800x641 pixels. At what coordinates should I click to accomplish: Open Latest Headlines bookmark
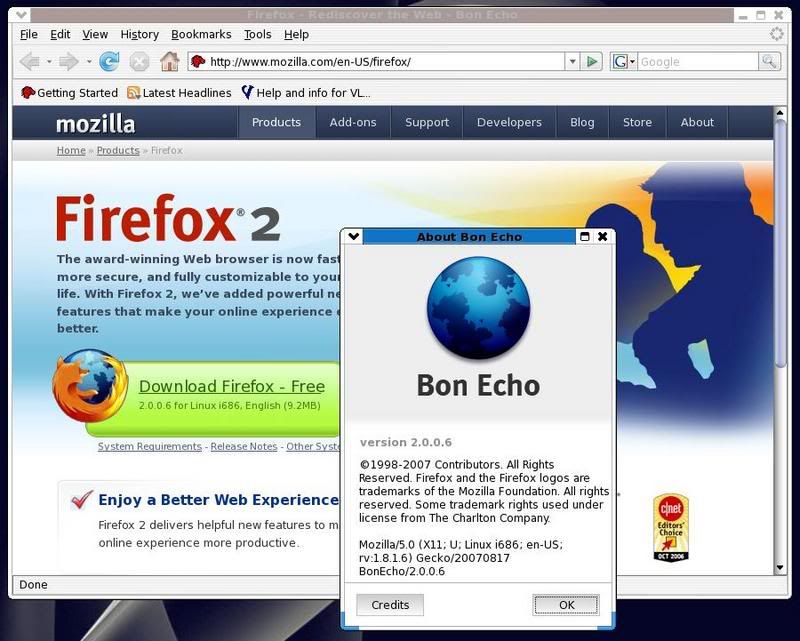pos(179,92)
